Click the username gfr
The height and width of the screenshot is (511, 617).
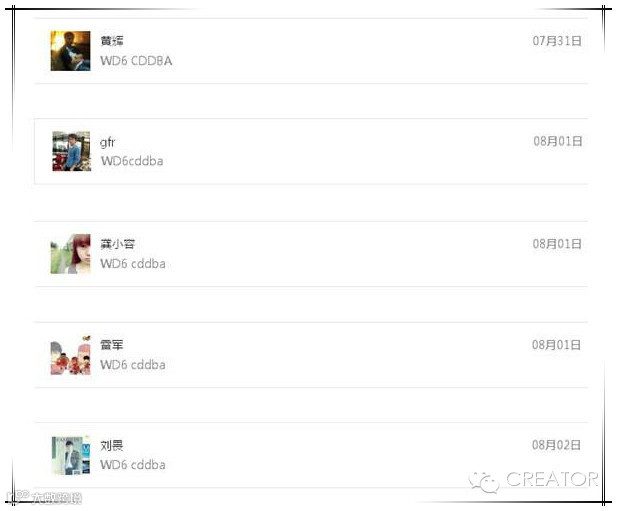coord(107,142)
